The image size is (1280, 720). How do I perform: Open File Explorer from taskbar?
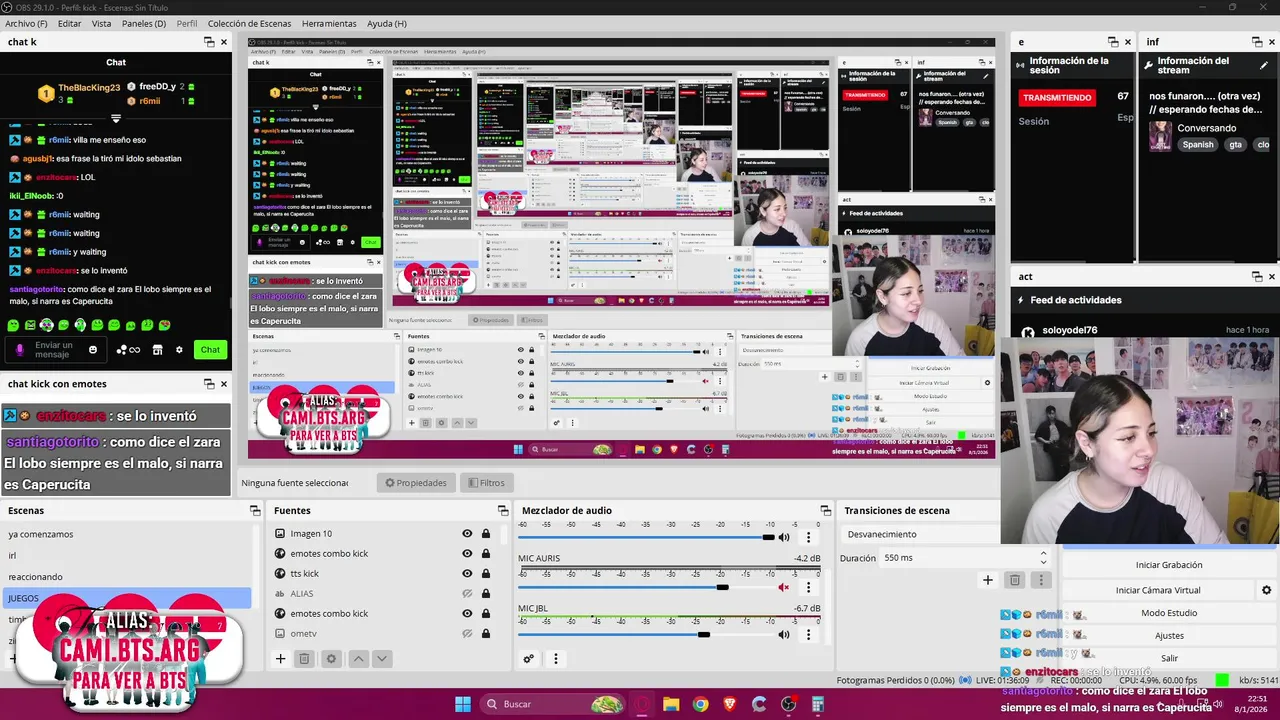coord(671,704)
